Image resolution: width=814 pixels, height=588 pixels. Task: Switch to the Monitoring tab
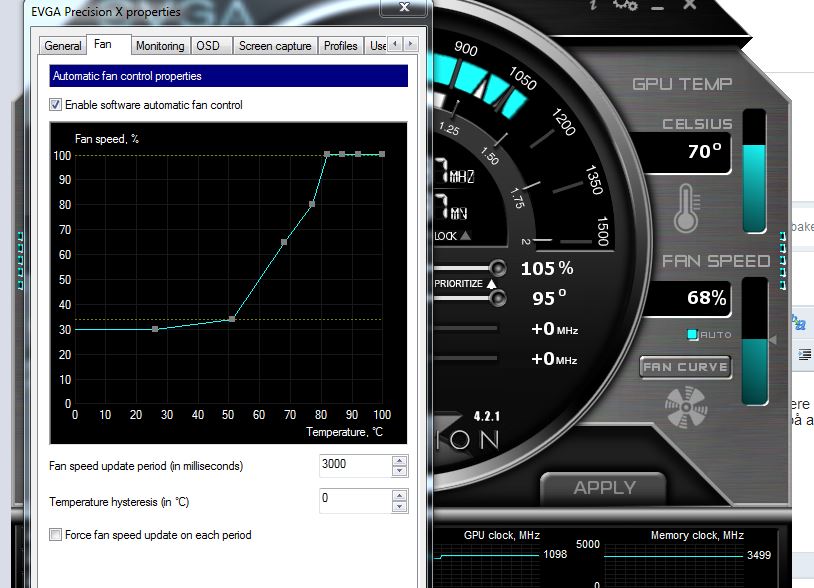pyautogui.click(x=160, y=46)
